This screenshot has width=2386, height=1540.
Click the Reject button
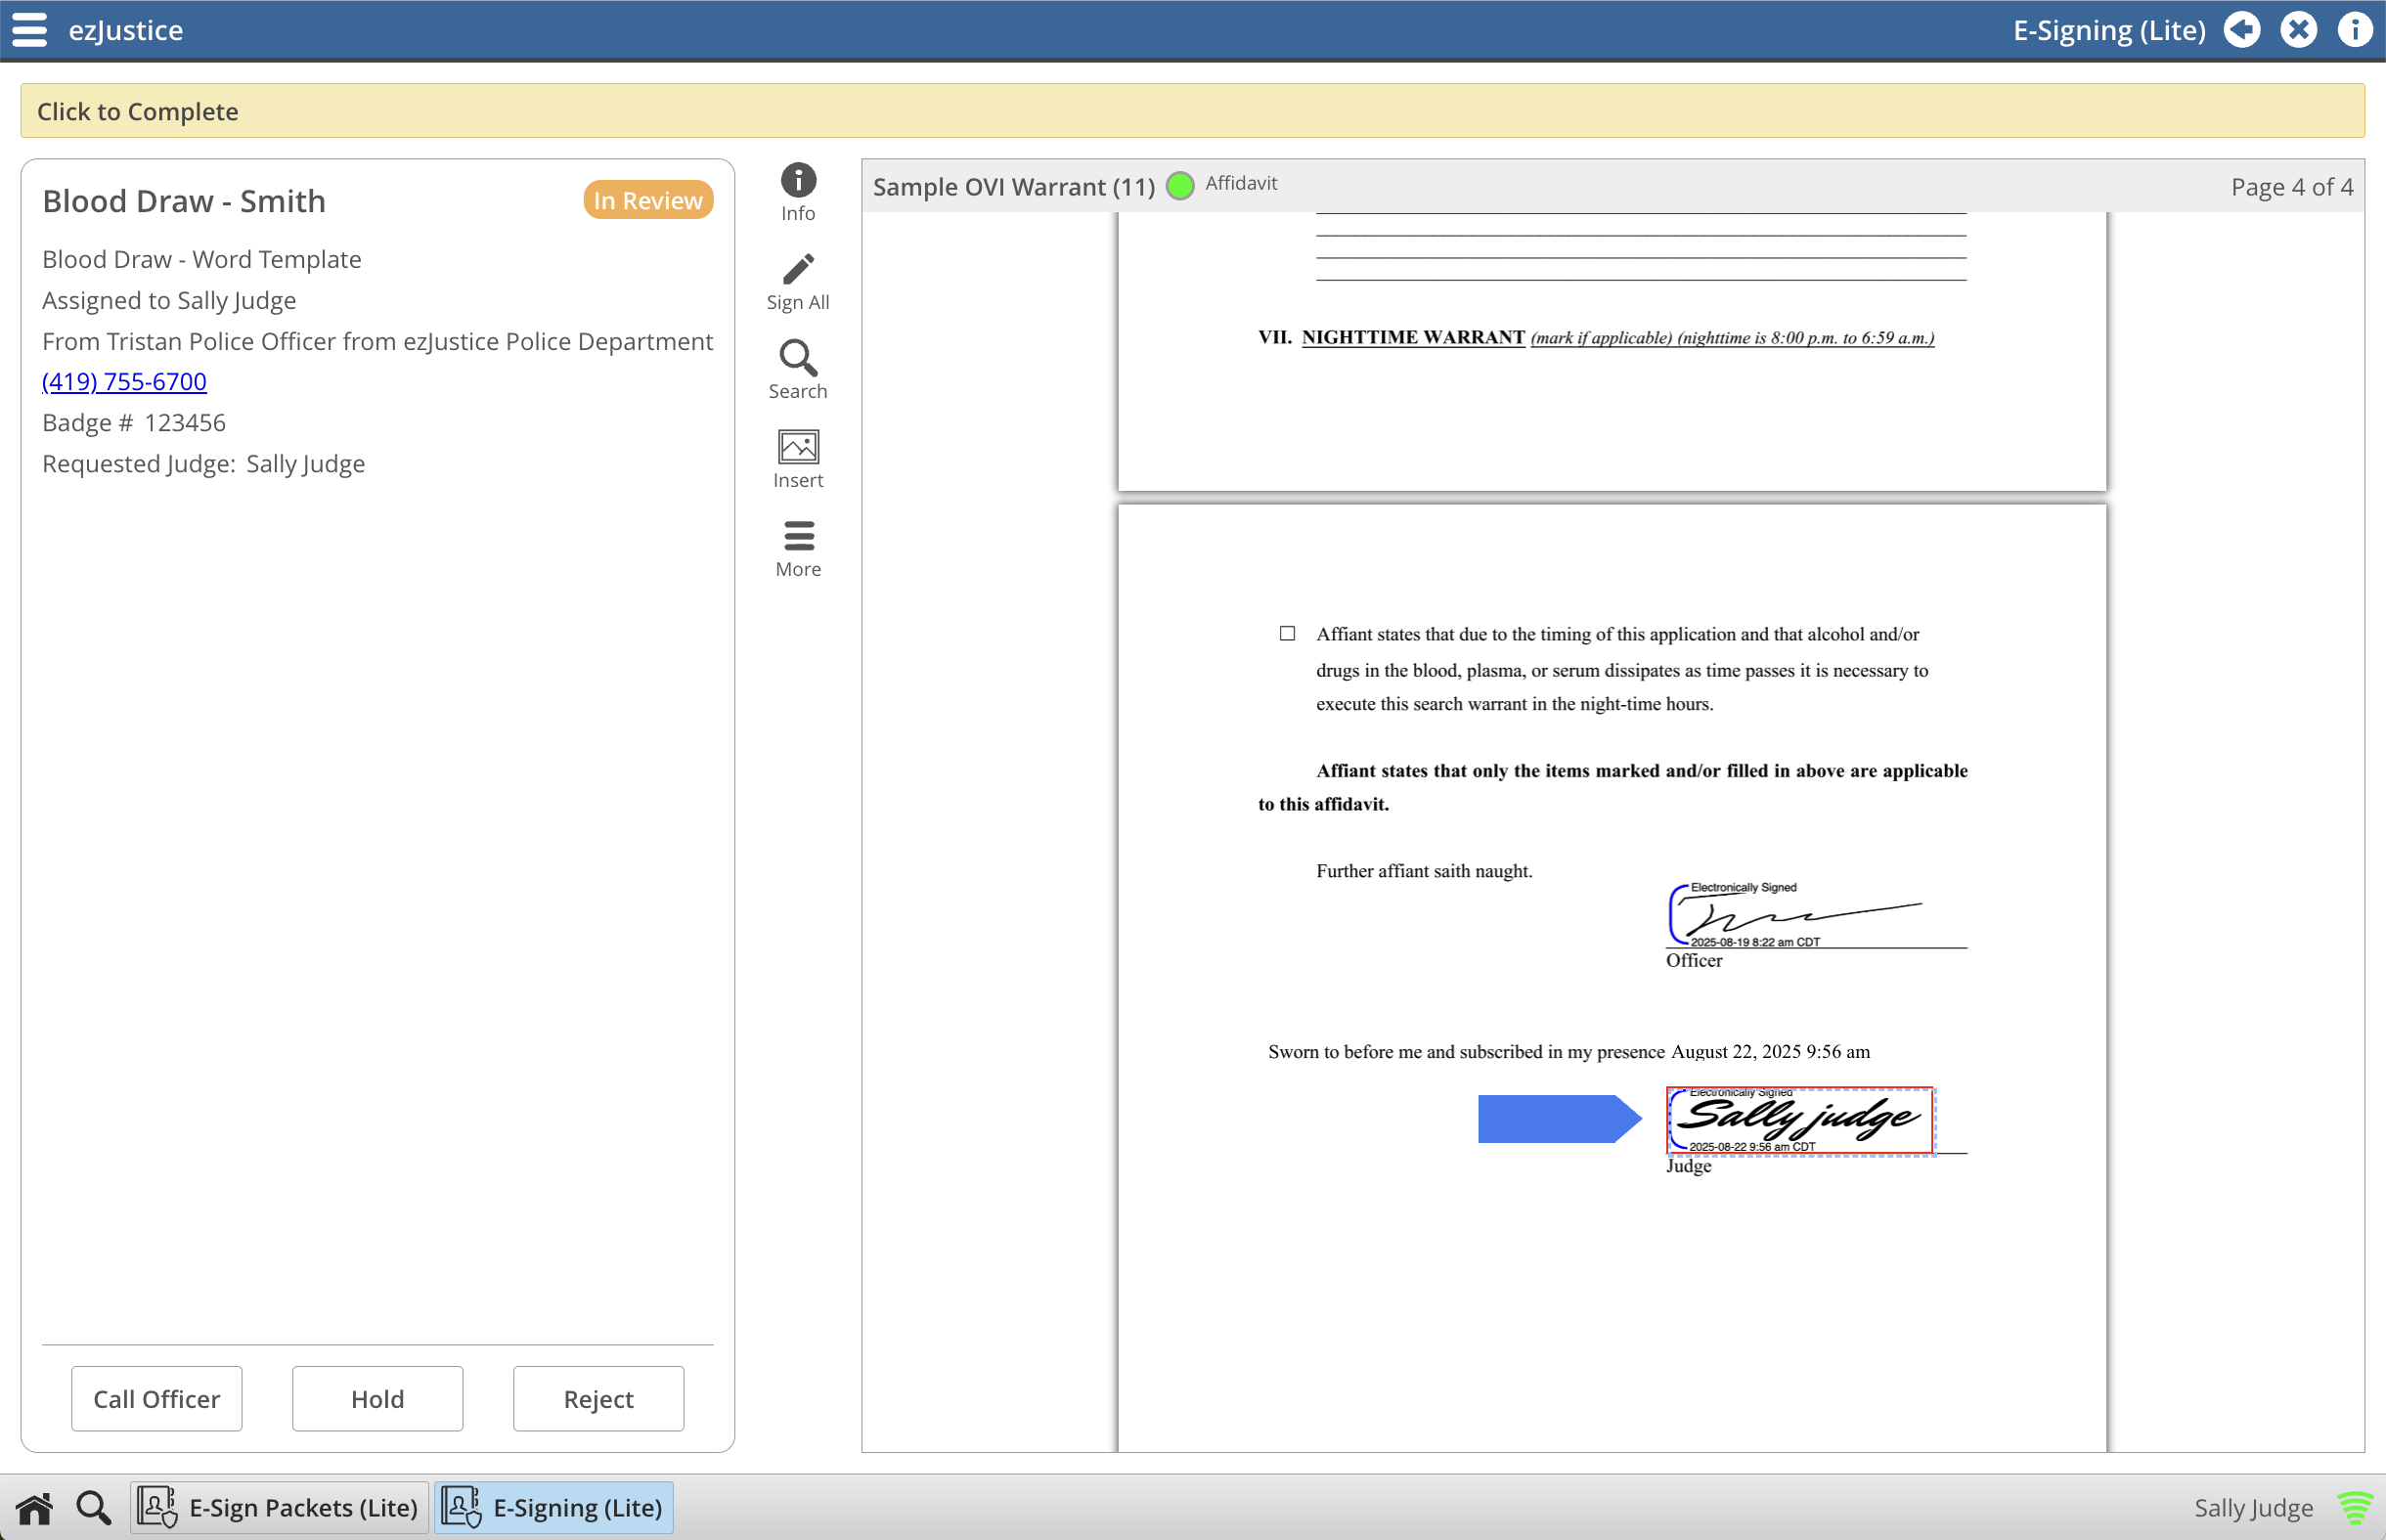pyautogui.click(x=599, y=1398)
